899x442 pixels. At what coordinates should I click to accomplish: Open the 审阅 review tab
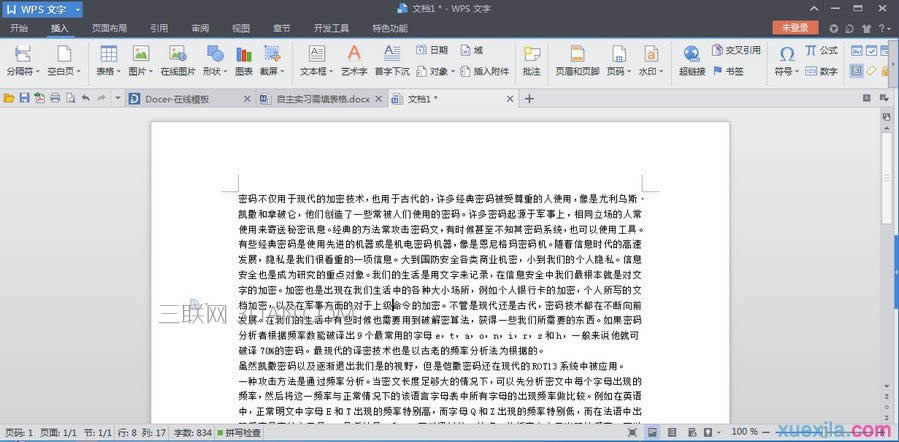click(200, 28)
